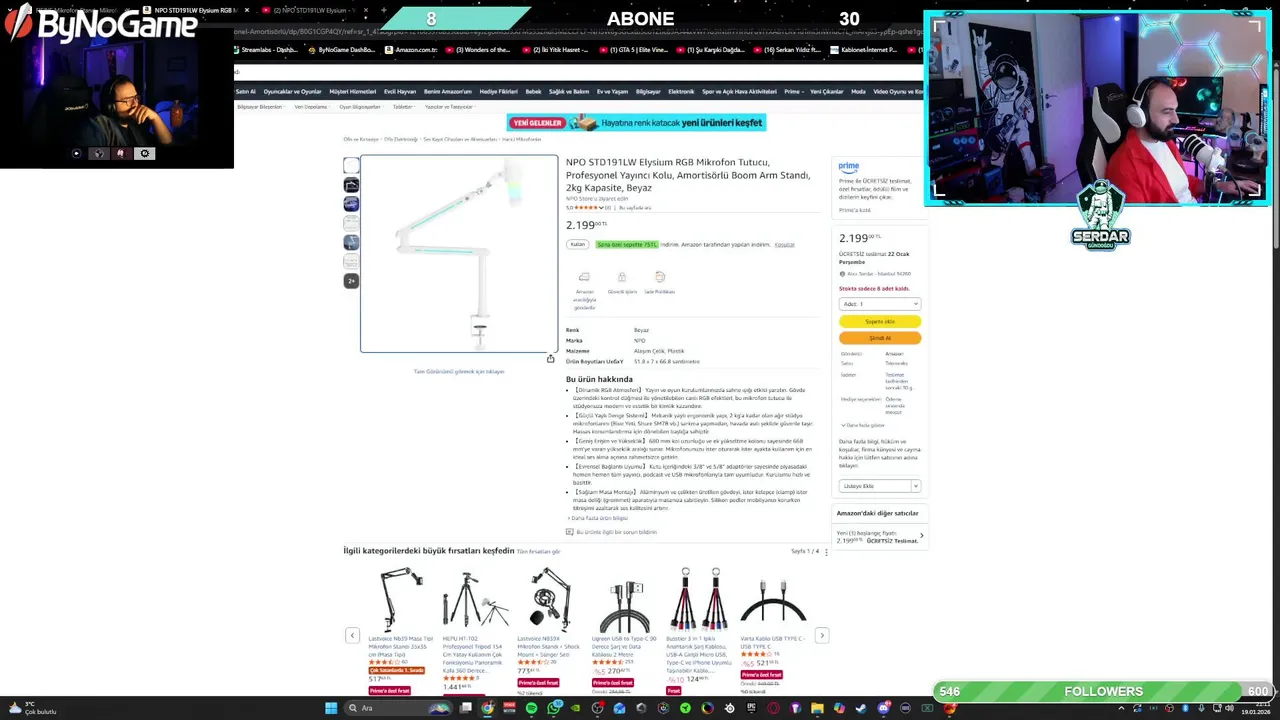Viewport: 1280px width, 720px height.
Task: Open Tabletler subnav dropdown
Action: (x=404, y=107)
